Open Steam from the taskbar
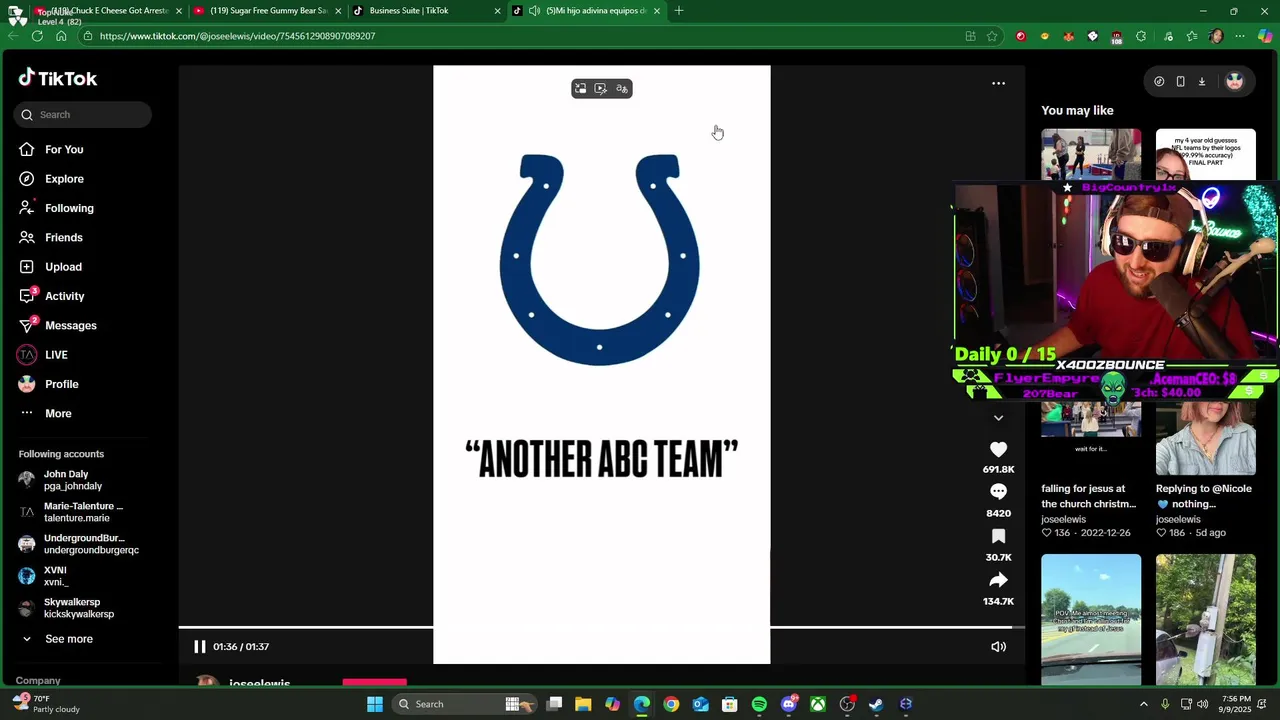 pos(877,704)
